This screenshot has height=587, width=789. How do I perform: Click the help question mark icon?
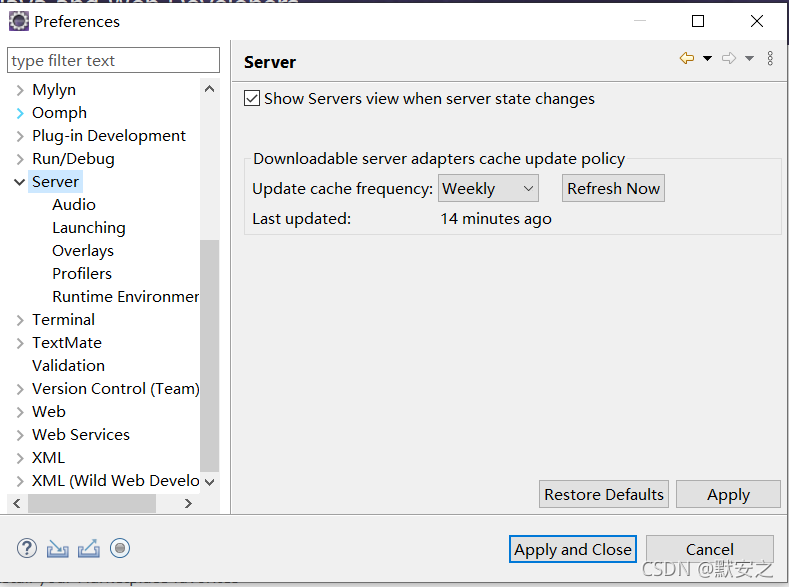coord(27,548)
